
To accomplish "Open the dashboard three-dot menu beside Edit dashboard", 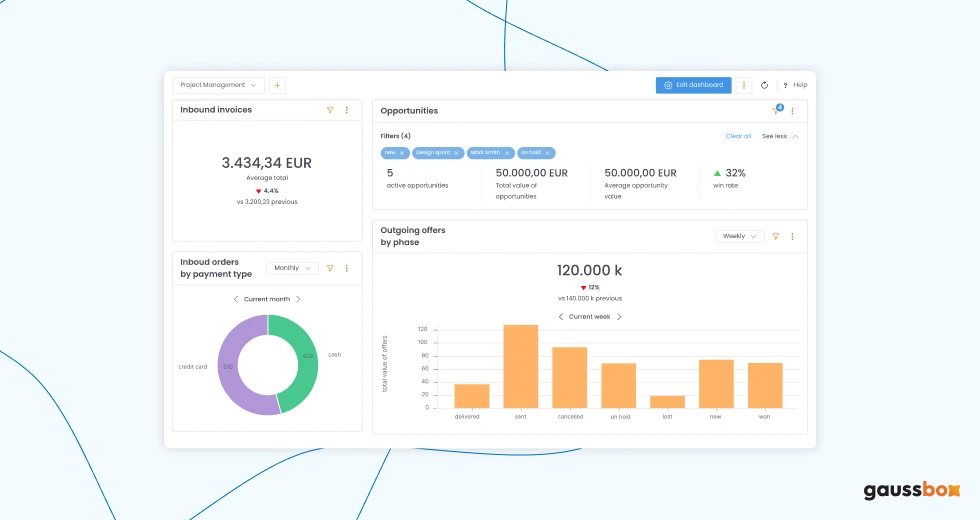I will click(743, 86).
